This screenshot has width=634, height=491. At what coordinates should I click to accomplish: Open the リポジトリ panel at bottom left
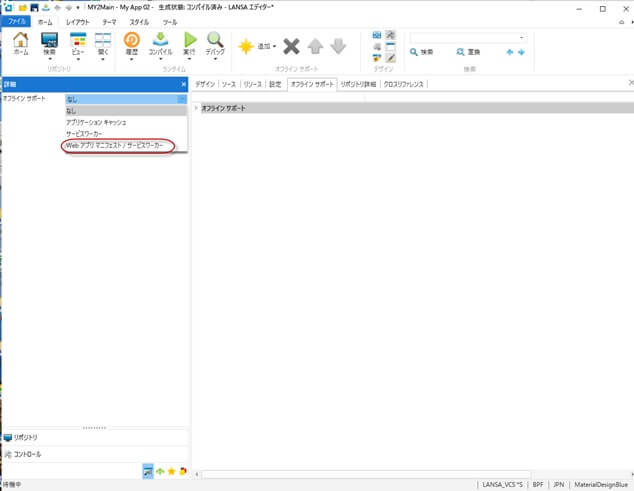coord(28,437)
